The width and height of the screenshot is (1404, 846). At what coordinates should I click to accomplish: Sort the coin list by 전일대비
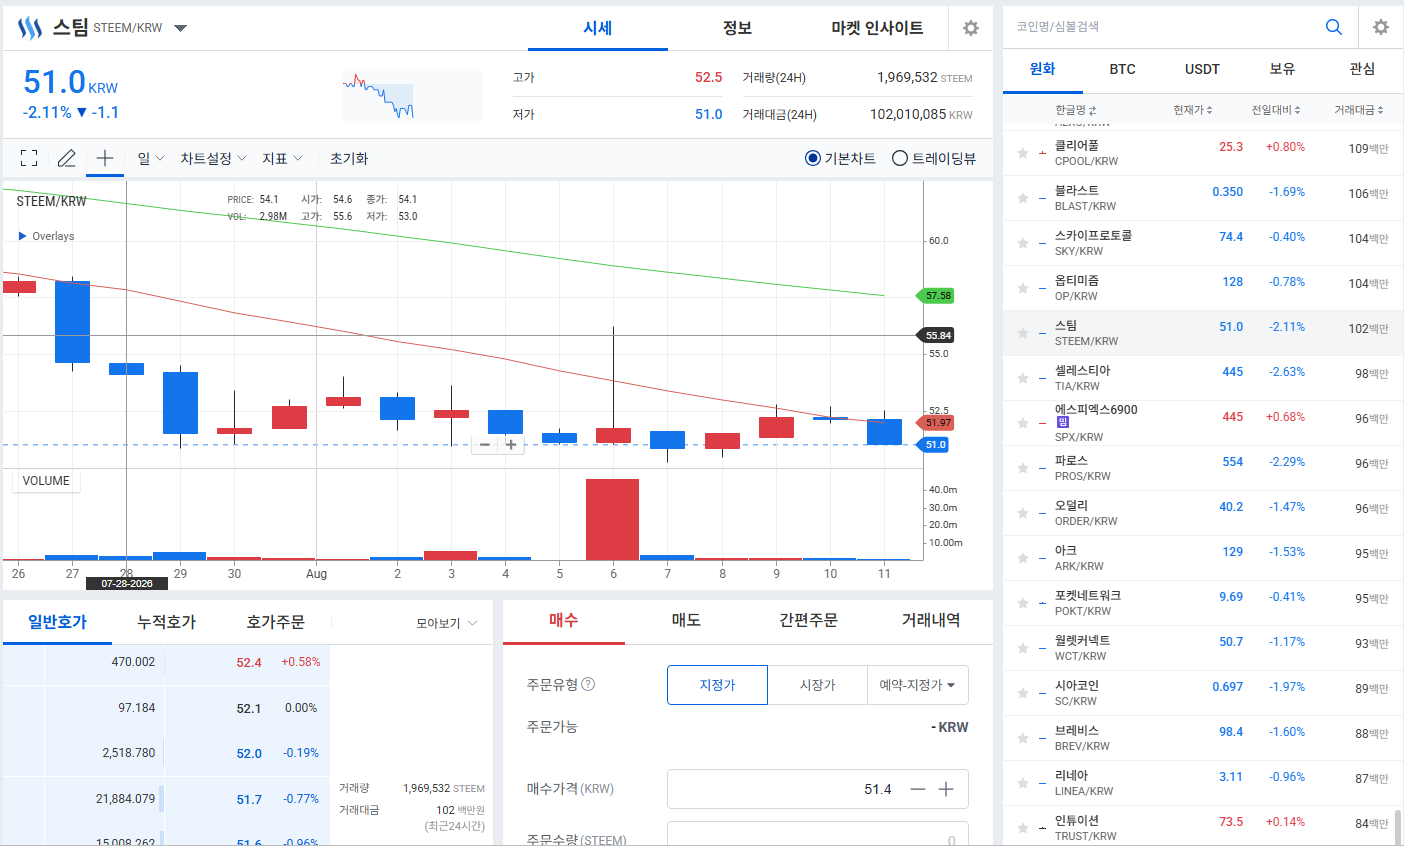[x=1276, y=110]
